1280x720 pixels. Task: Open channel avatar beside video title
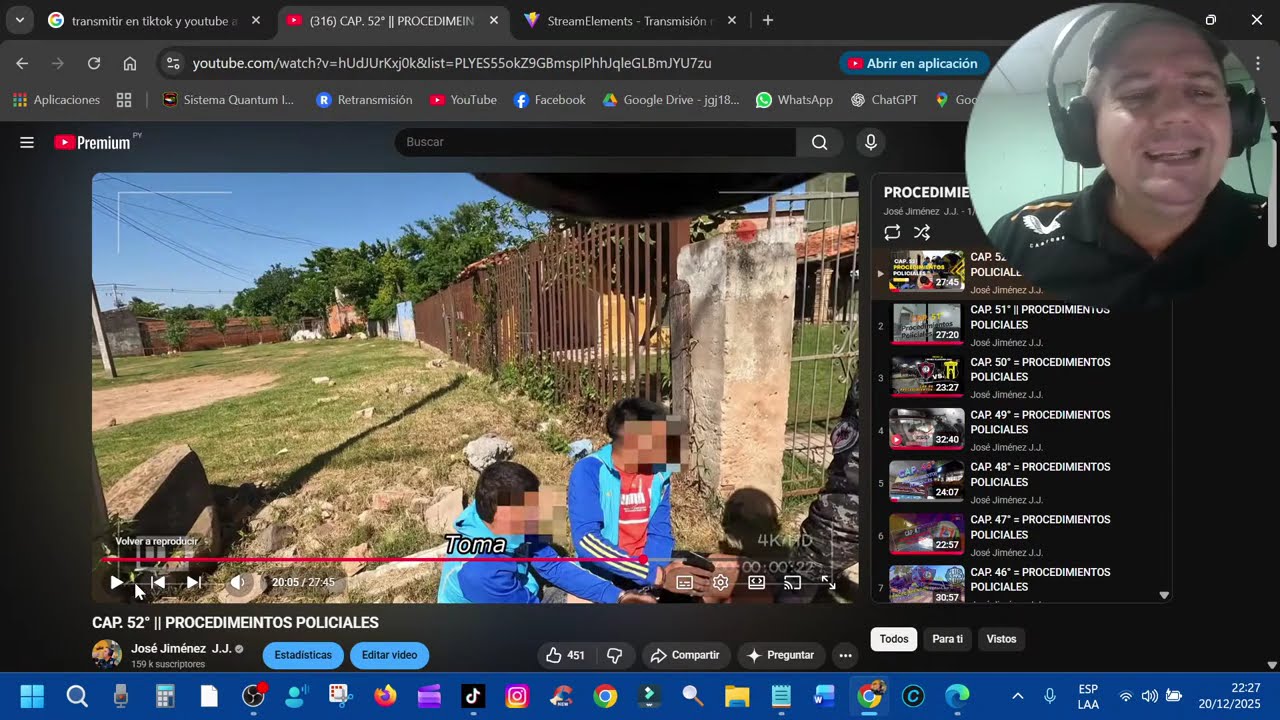coord(107,655)
